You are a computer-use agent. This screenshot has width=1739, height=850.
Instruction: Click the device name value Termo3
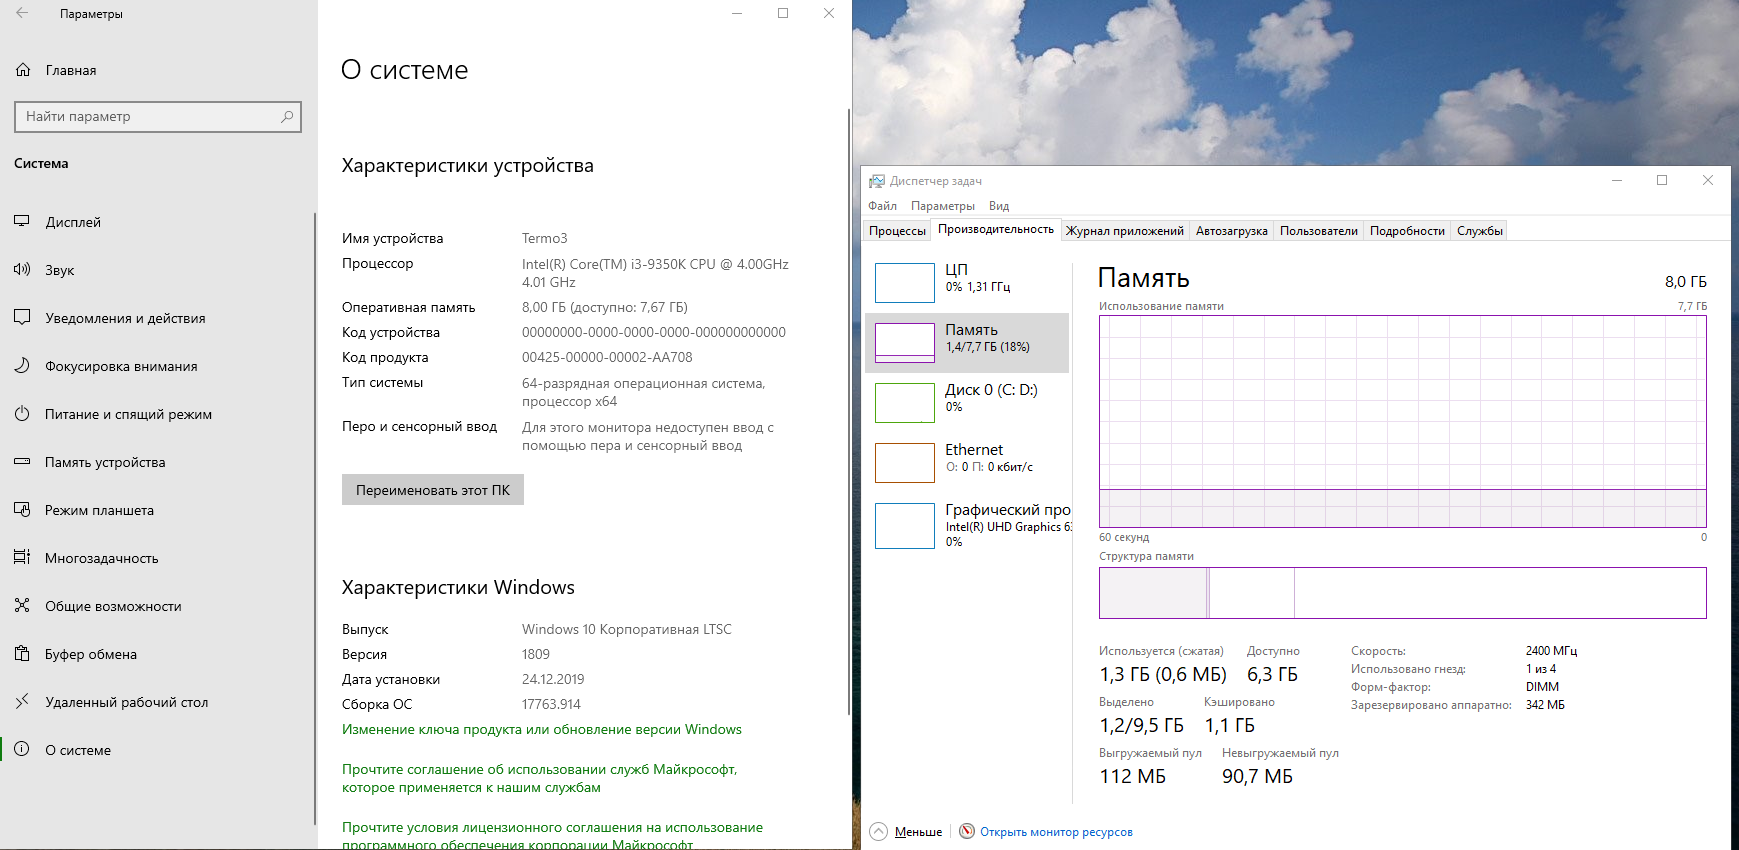pyautogui.click(x=544, y=238)
